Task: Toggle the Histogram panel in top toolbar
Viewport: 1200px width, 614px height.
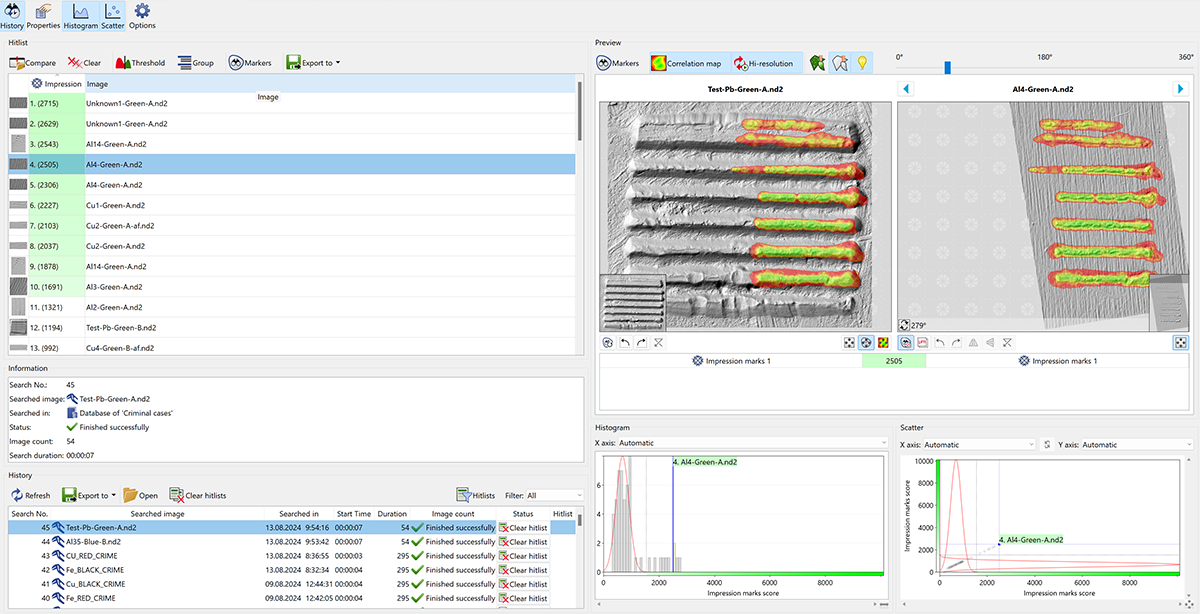Action: pyautogui.click(x=80, y=15)
